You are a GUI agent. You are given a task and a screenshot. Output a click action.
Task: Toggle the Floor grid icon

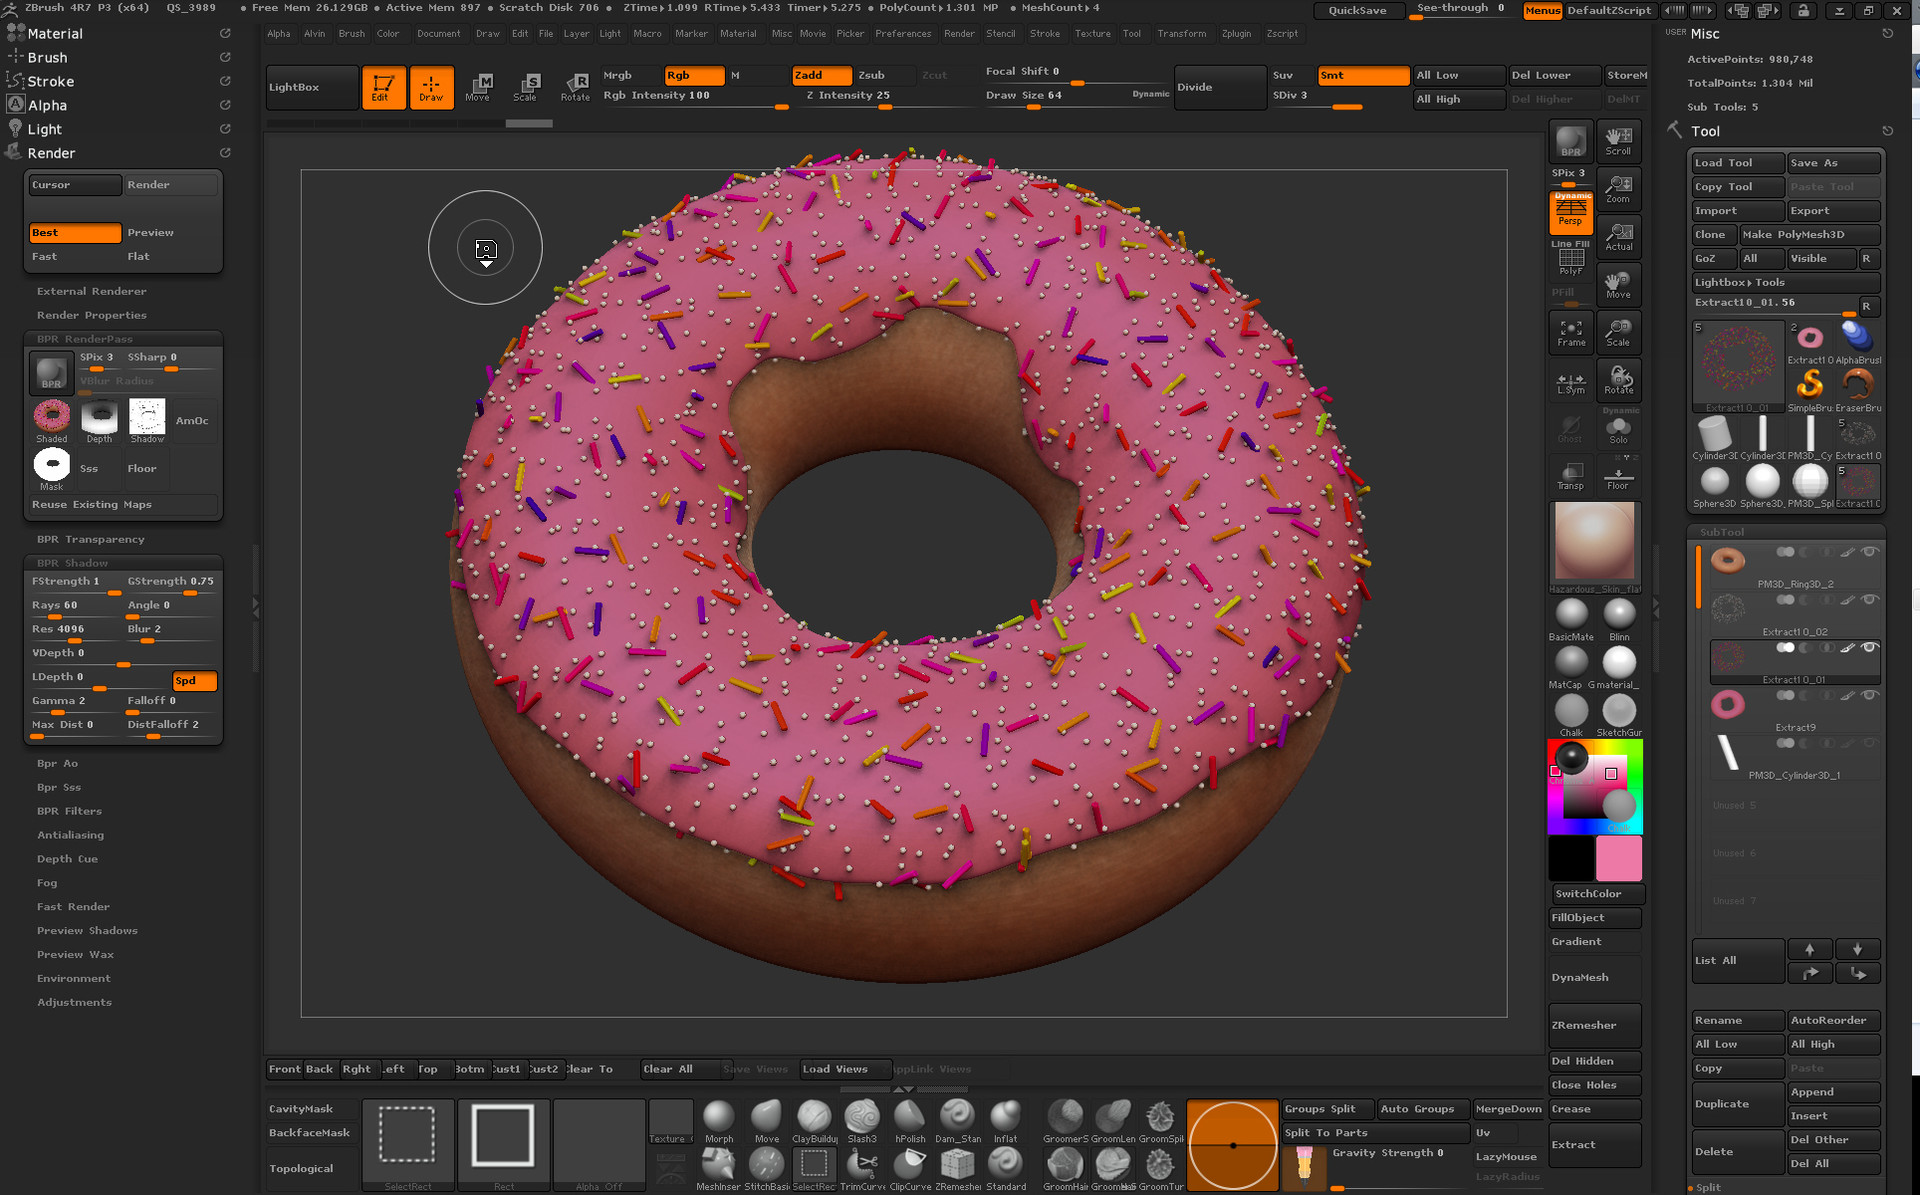[x=1618, y=475]
